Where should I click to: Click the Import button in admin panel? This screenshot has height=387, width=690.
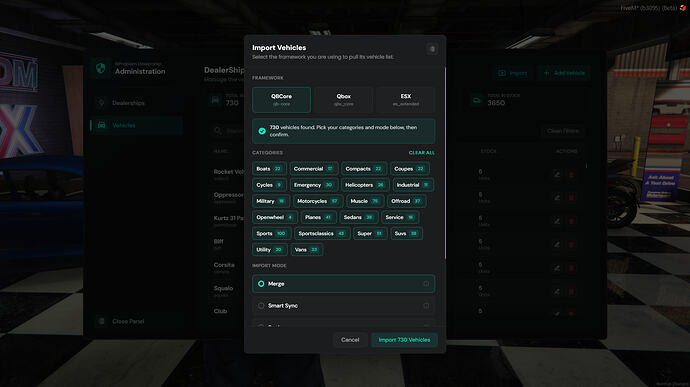tap(513, 73)
